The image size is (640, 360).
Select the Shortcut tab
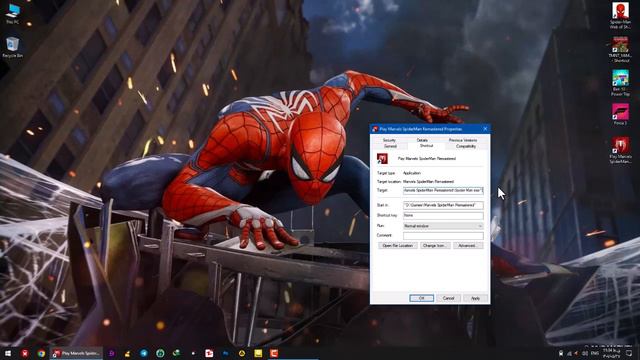426,146
